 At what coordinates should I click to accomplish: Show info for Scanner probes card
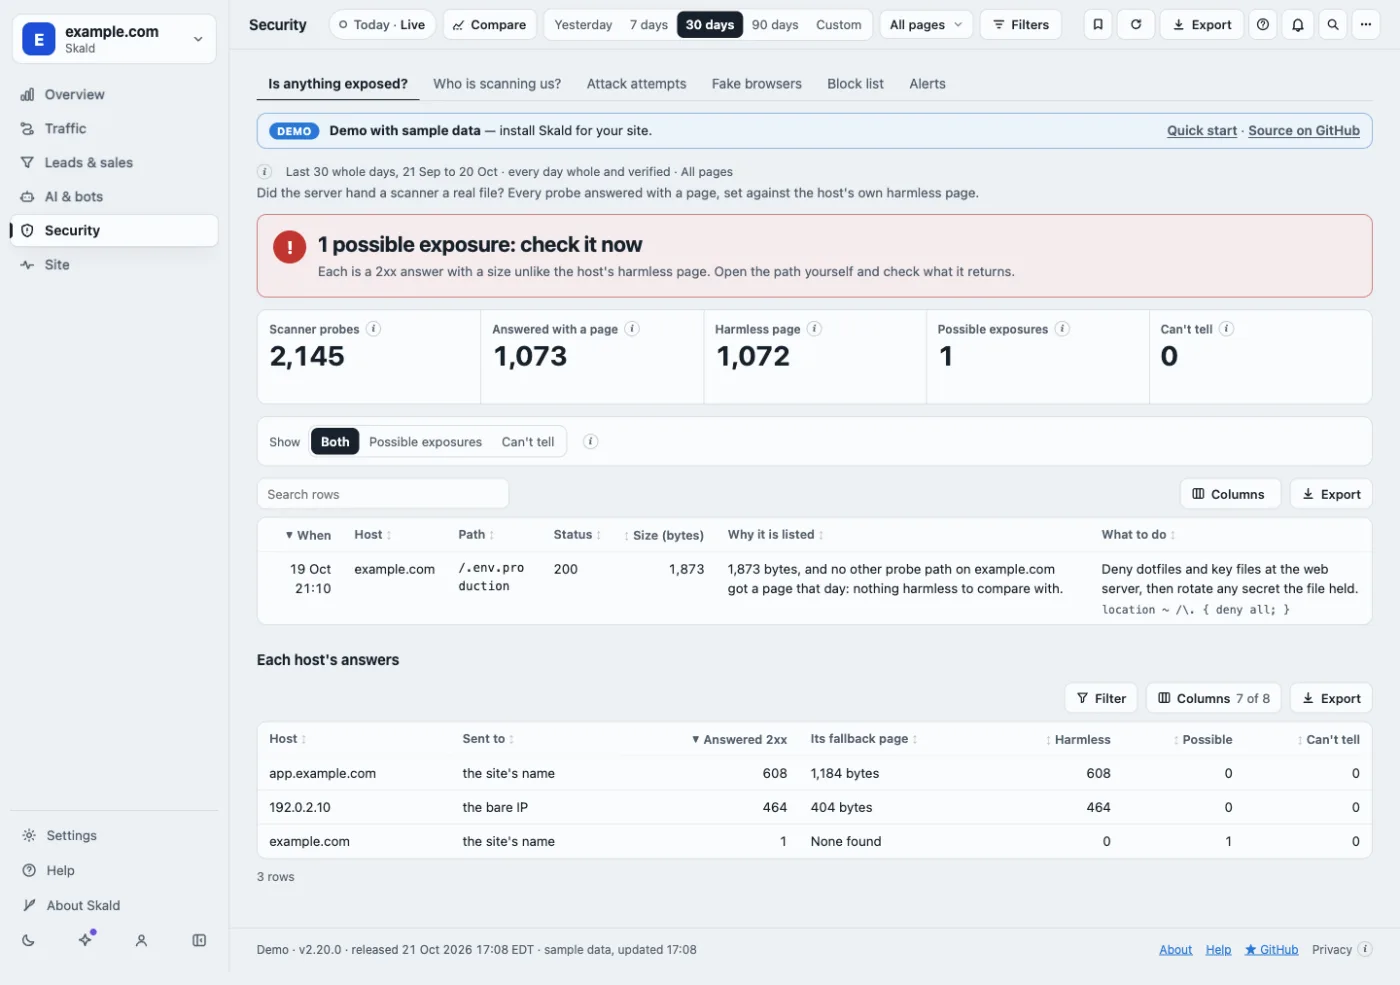[373, 328]
